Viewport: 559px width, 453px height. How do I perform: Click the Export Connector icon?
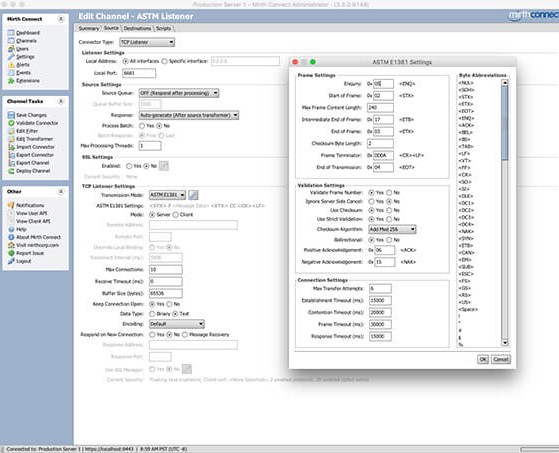tap(11, 155)
